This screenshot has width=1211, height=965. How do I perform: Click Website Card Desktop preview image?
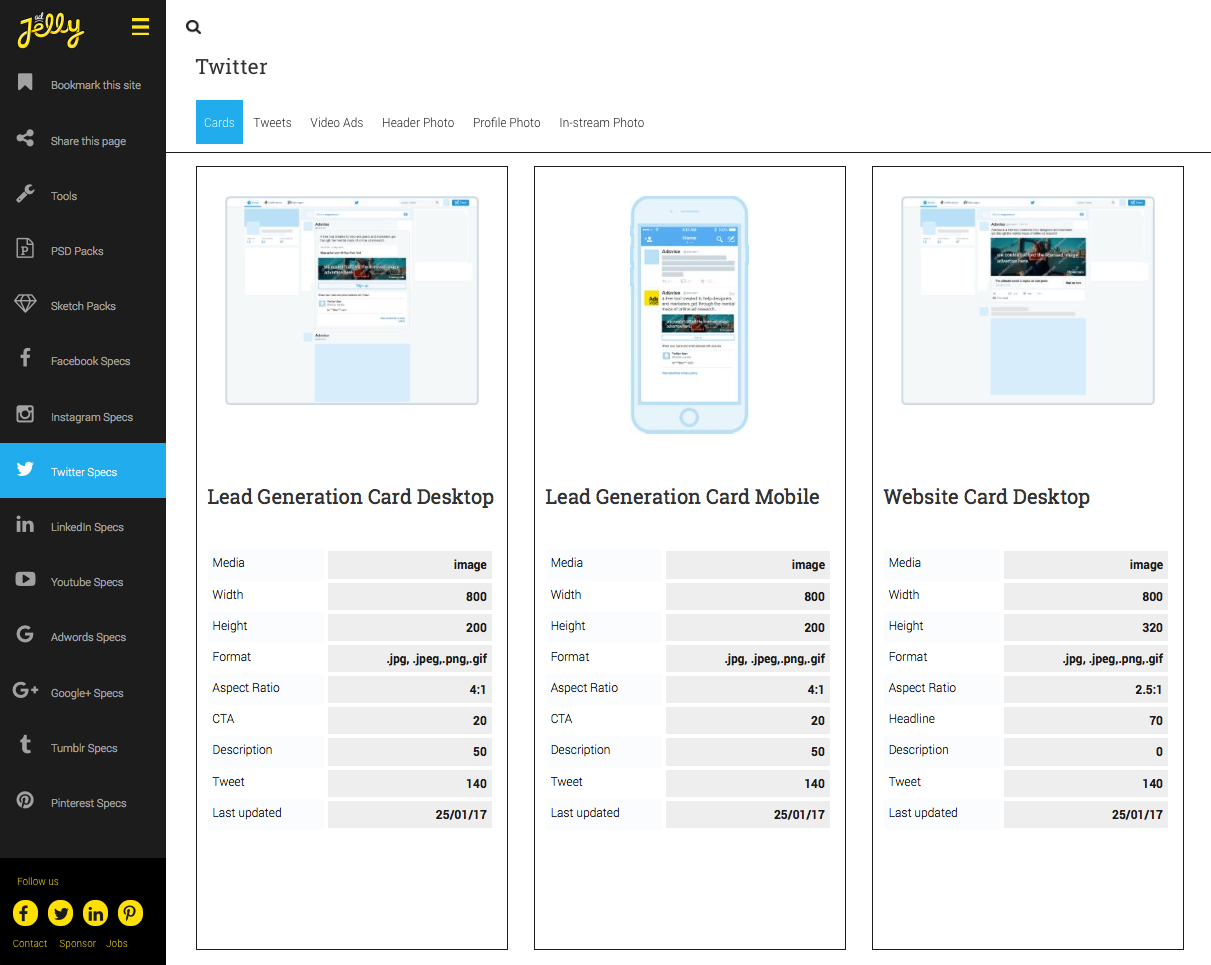tap(1028, 300)
